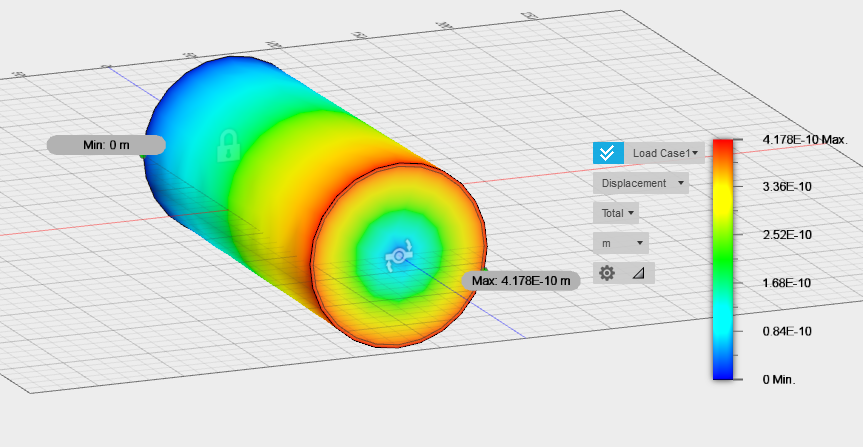Screen dimensions: 863x447
Task: Click the 4.178E-10 Max. legend value
Action: [x=805, y=140]
